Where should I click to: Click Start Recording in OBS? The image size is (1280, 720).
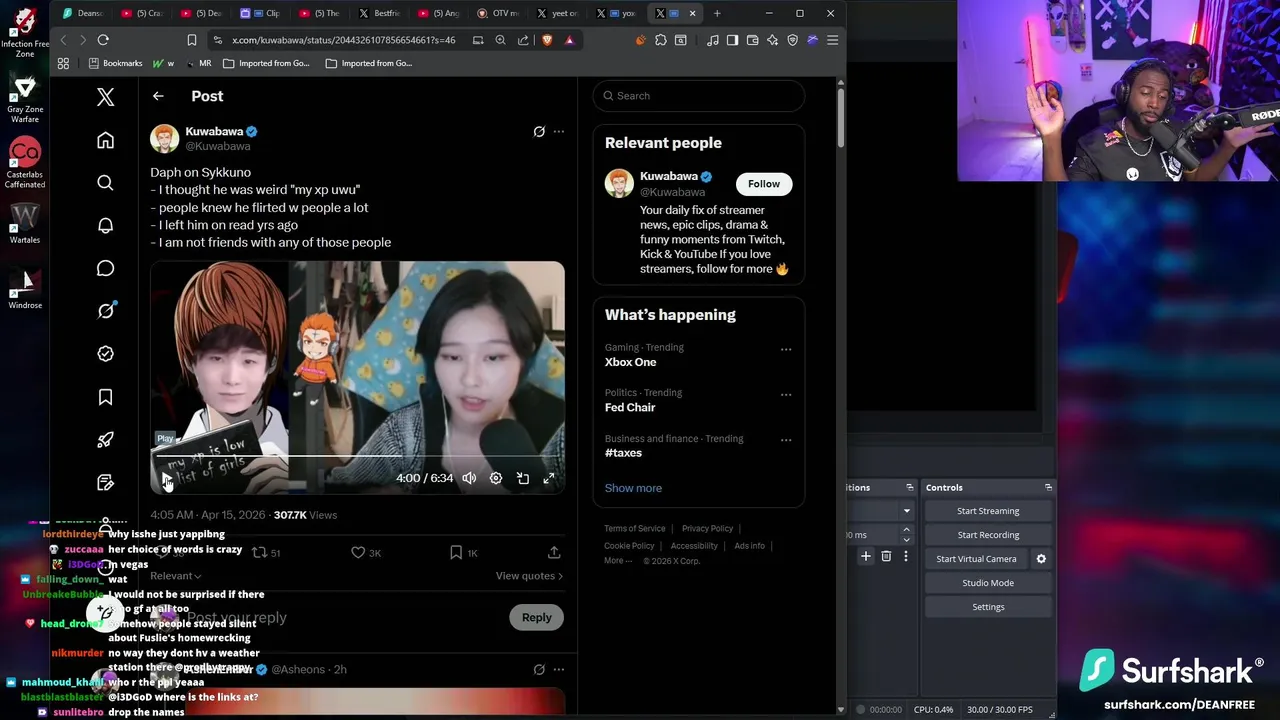(x=988, y=535)
